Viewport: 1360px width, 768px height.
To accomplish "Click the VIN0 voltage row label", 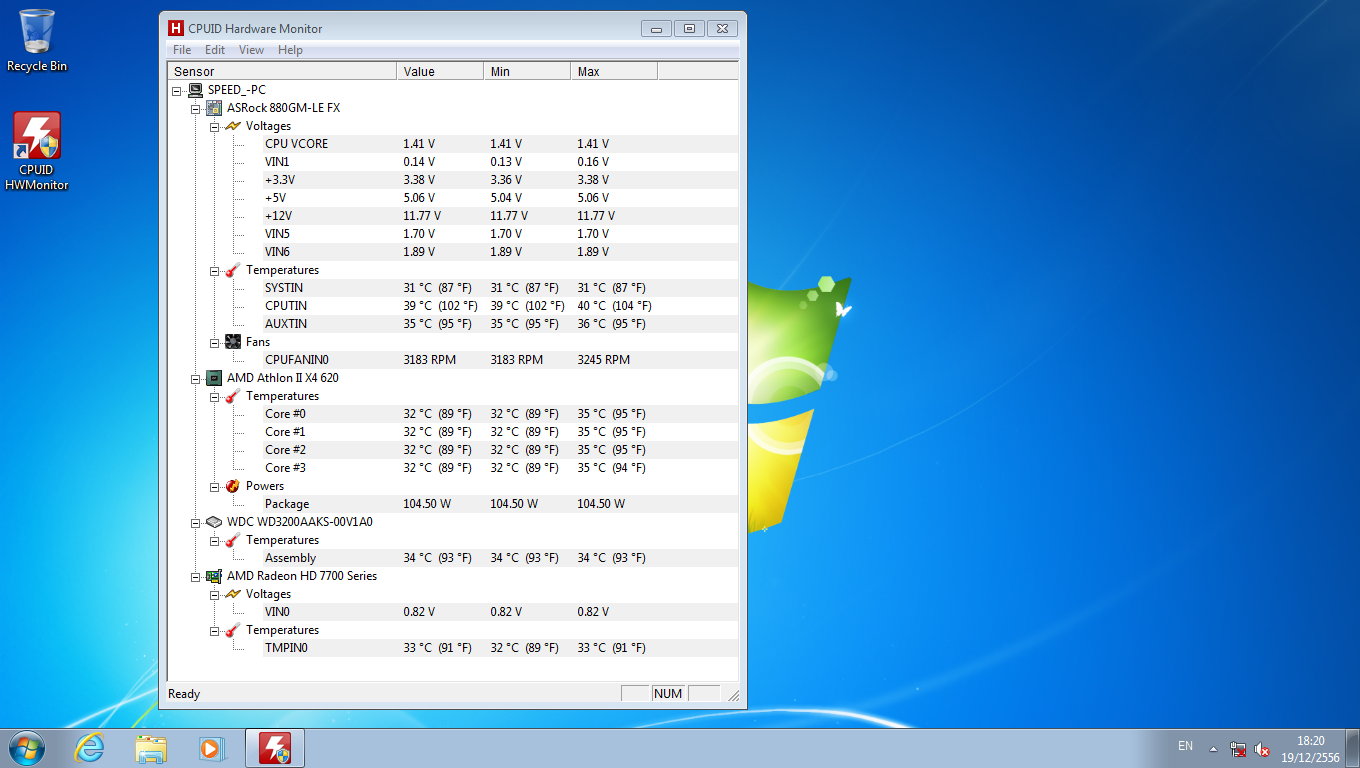I will pos(277,612).
